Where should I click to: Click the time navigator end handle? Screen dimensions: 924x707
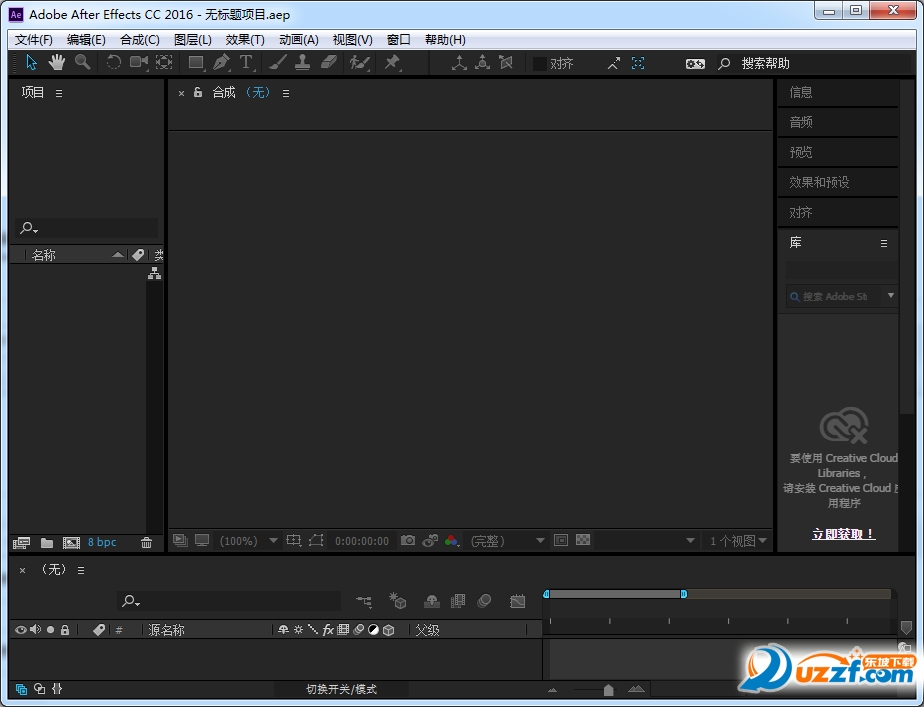[684, 594]
